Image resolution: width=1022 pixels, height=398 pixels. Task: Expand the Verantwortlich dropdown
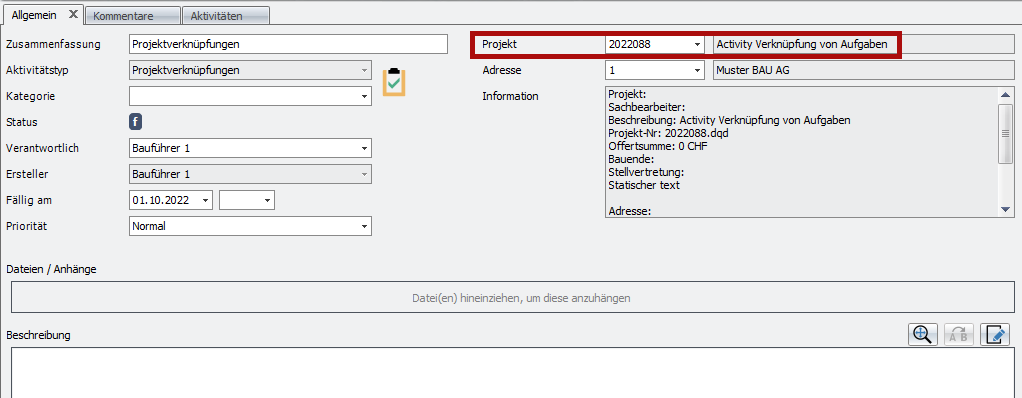[x=364, y=149]
